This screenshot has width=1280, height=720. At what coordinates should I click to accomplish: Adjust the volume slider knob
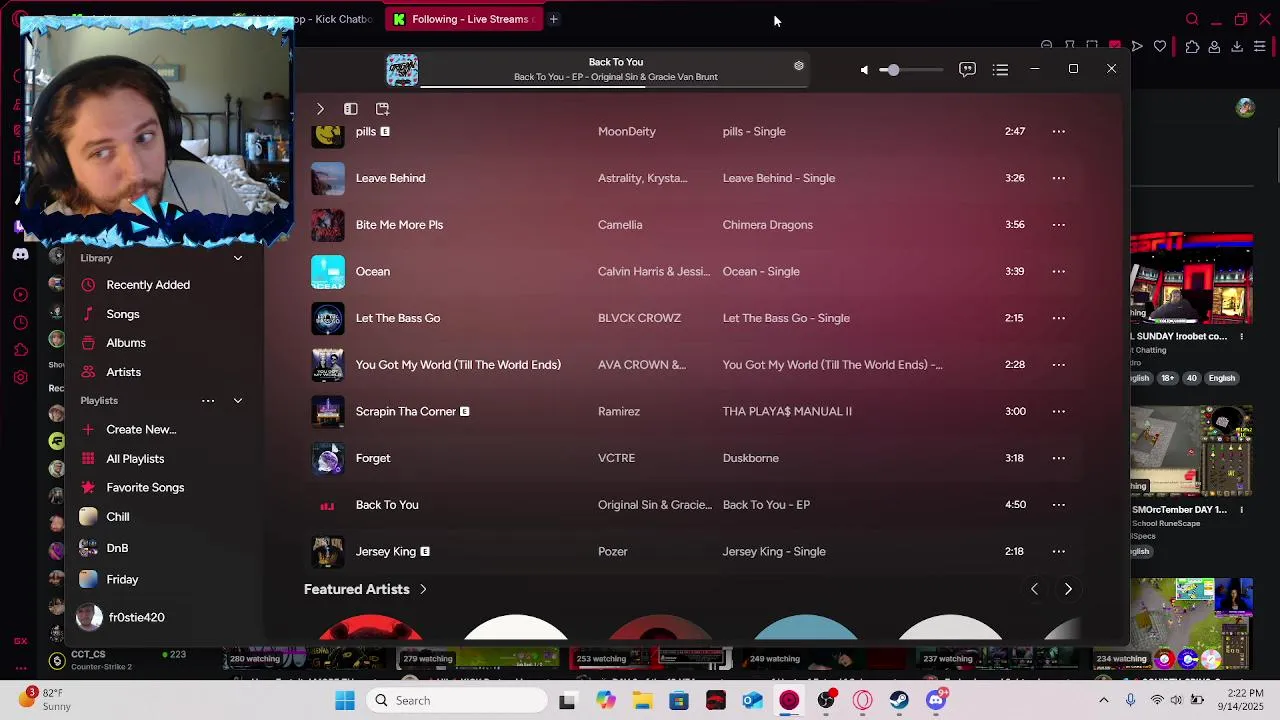[x=892, y=70]
